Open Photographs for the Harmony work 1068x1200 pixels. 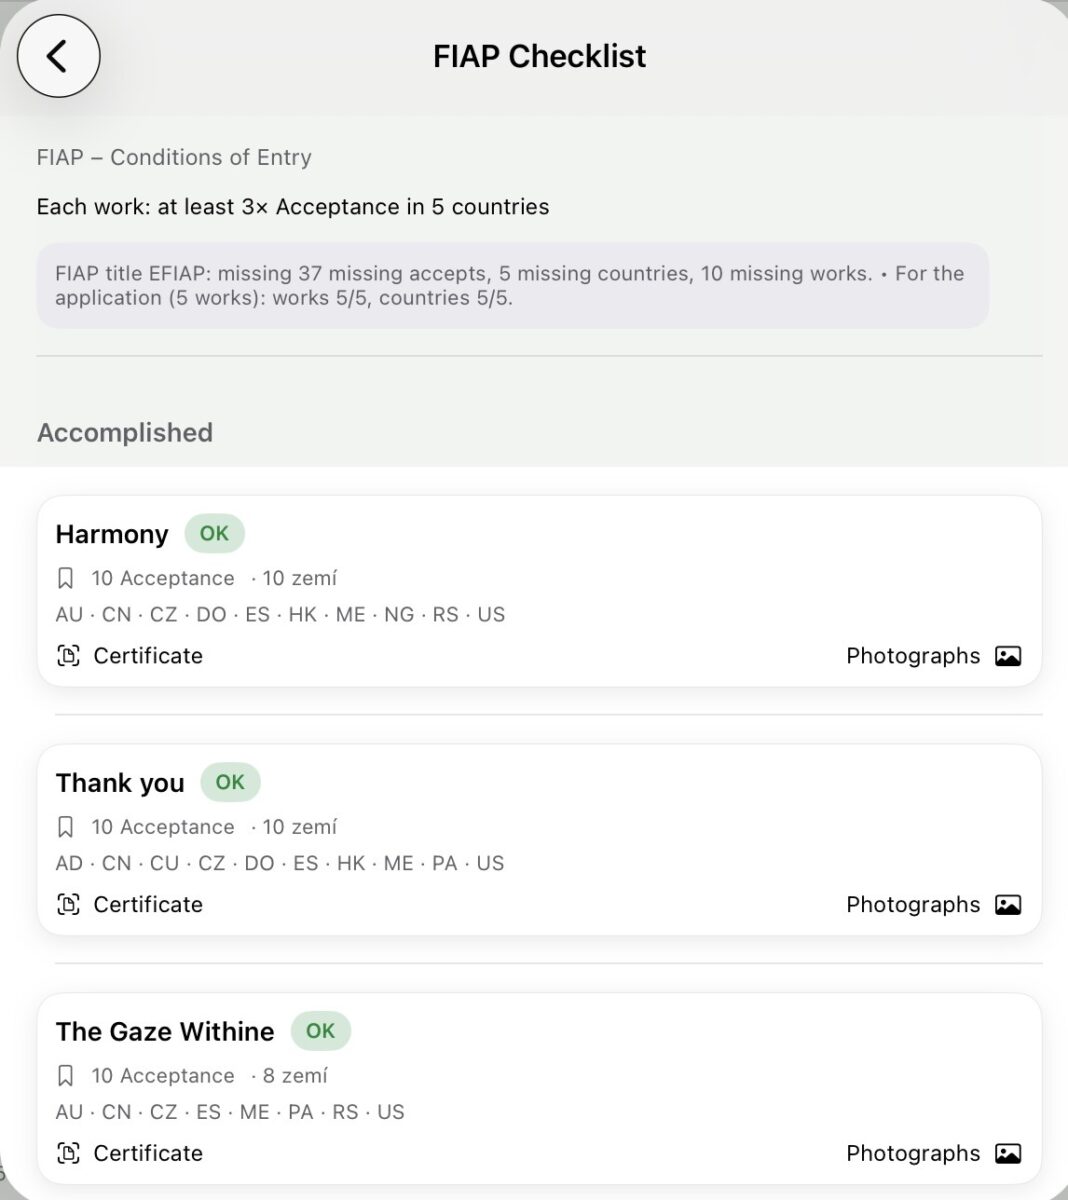coord(913,656)
